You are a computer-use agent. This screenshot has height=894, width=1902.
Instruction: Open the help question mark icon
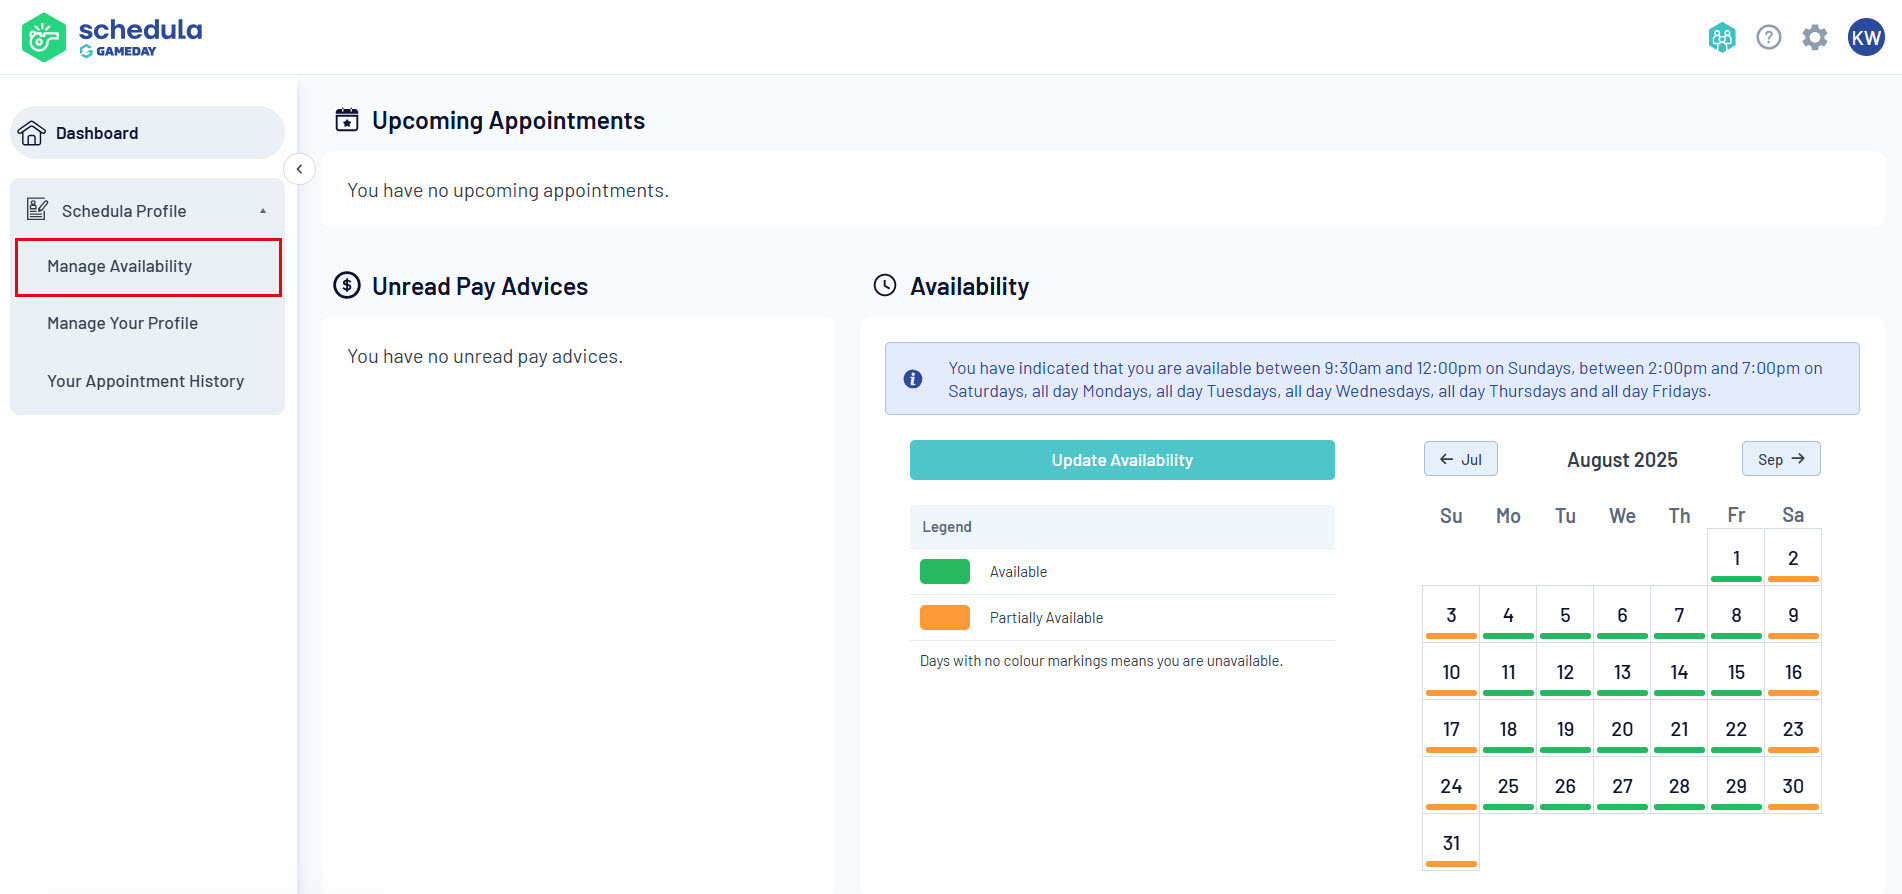pos(1769,38)
